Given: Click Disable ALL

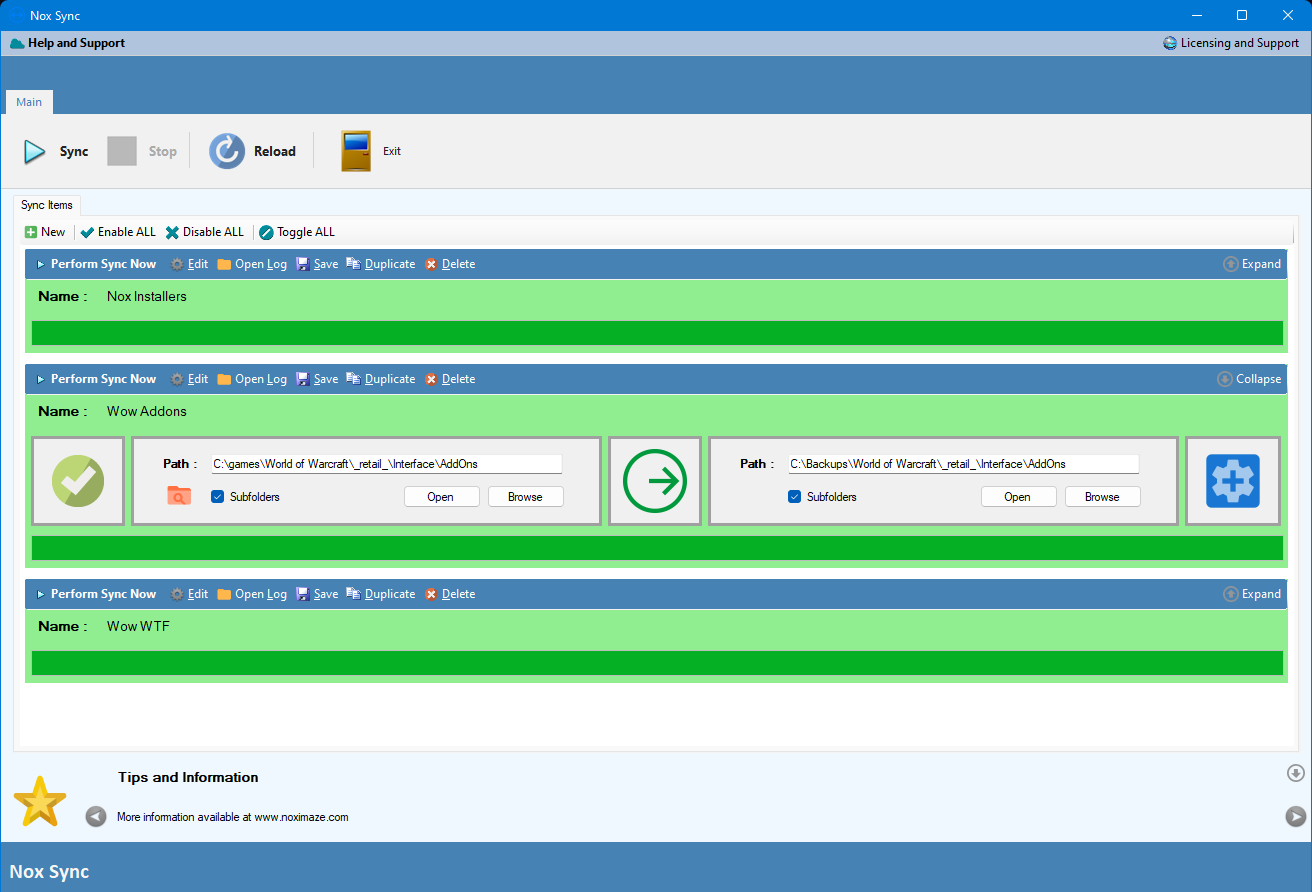Looking at the screenshot, I should 204,232.
